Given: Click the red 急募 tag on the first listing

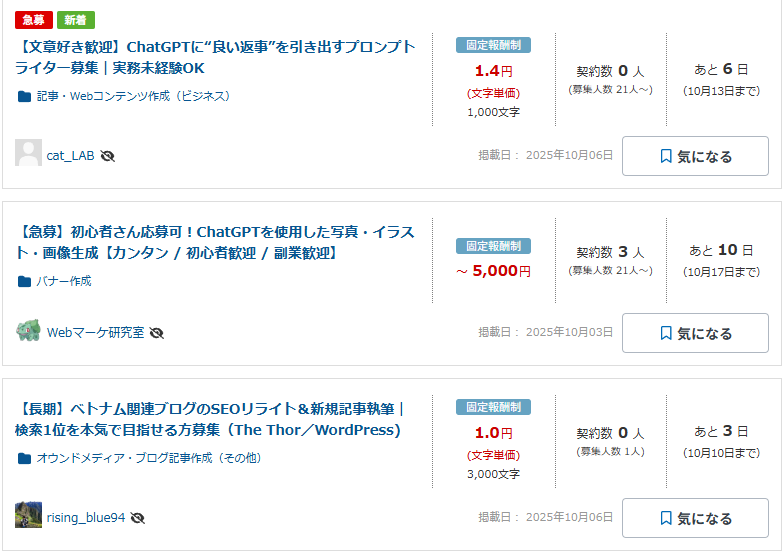Looking at the screenshot, I should pos(34,20).
